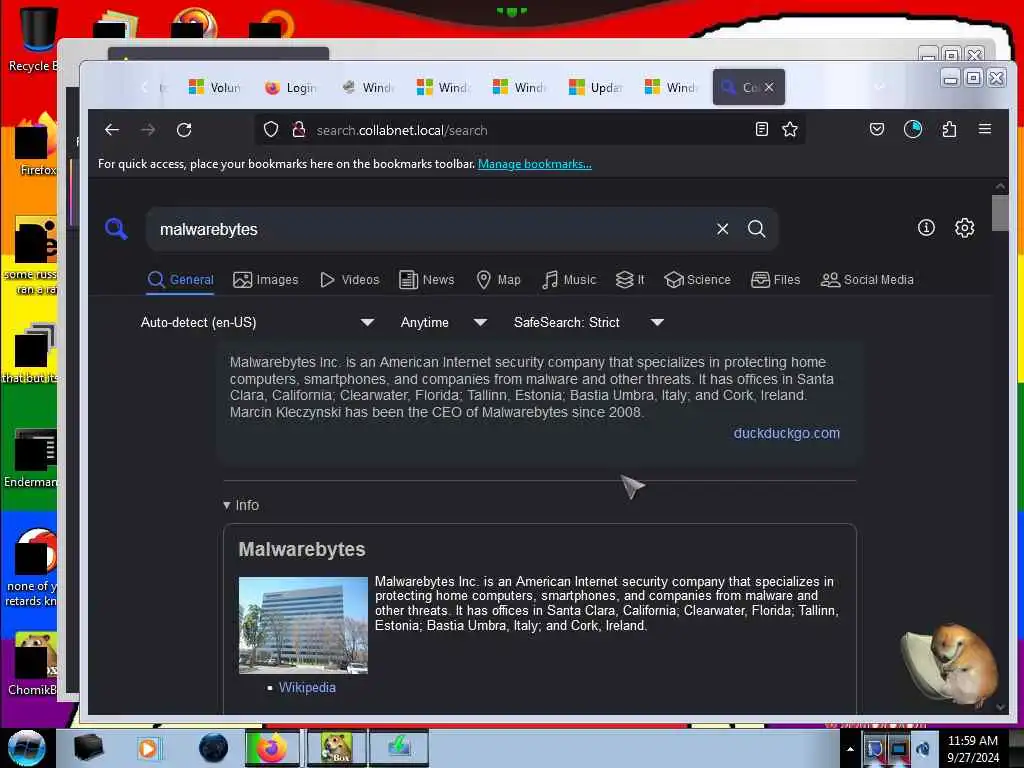Bookmark this page with the star icon
The height and width of the screenshot is (768, 1024).
click(790, 129)
